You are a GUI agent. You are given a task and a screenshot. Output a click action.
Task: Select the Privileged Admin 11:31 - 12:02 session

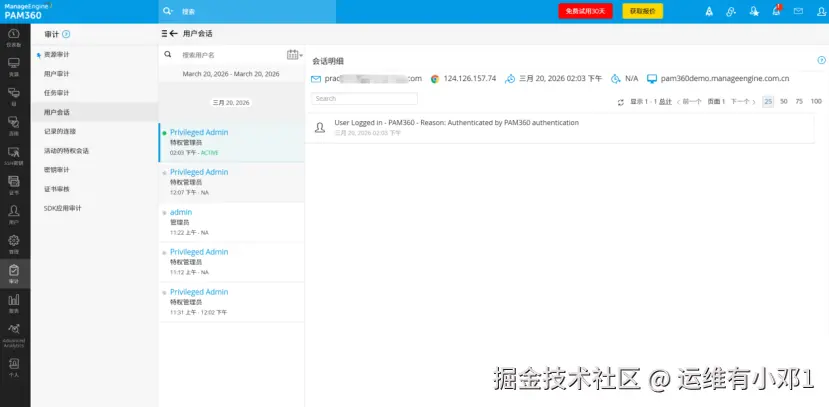232,302
